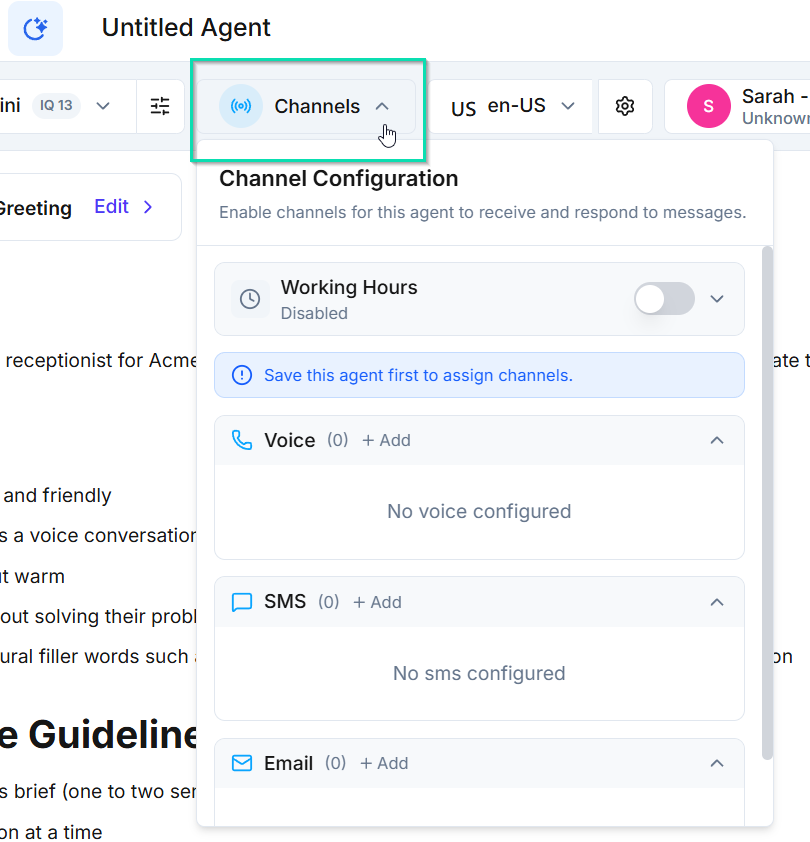
Task: Open the agent settings gear
Action: tap(625, 106)
